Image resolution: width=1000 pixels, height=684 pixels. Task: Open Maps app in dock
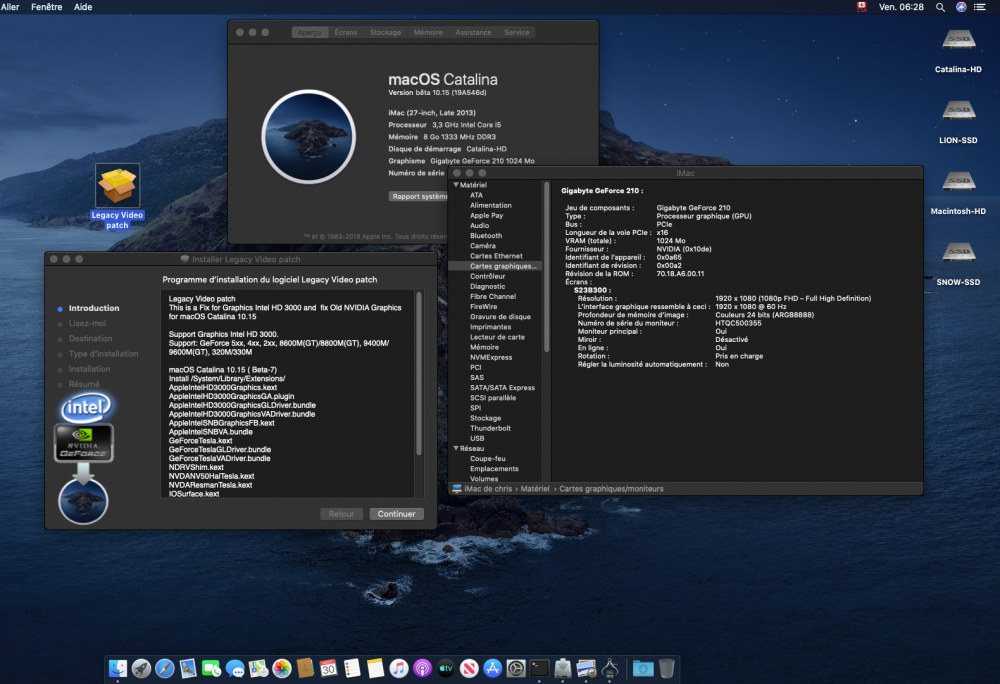point(258,668)
